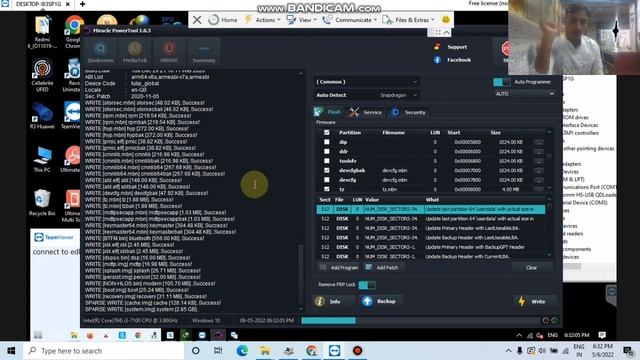Screen dimensions: 640x360
Task: Open Cellebrite UFED desktop icon
Action: click(x=42, y=75)
